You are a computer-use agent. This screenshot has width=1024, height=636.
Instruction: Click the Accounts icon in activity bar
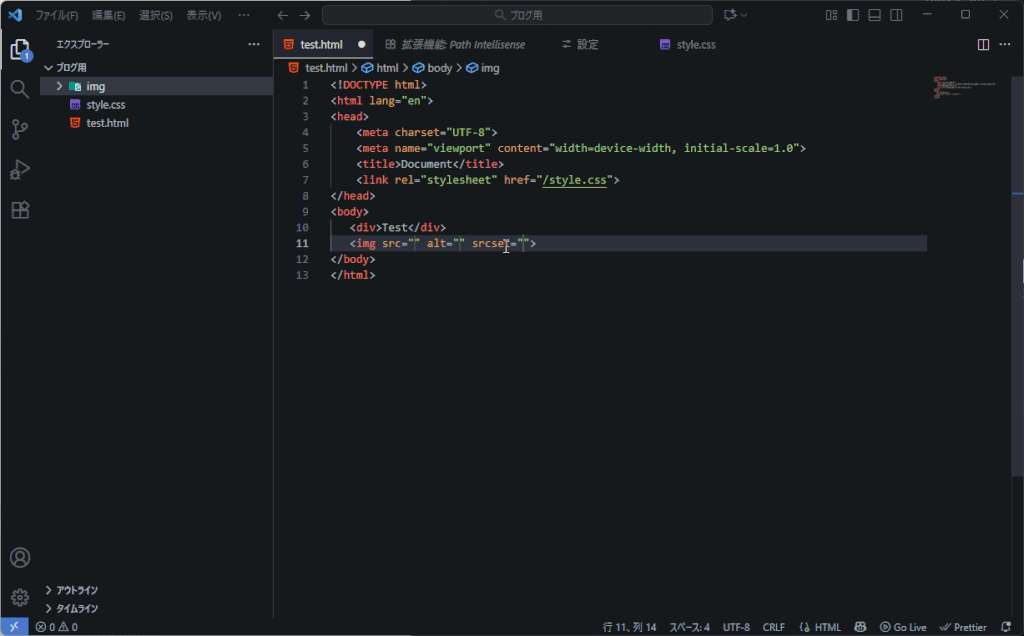click(19, 558)
